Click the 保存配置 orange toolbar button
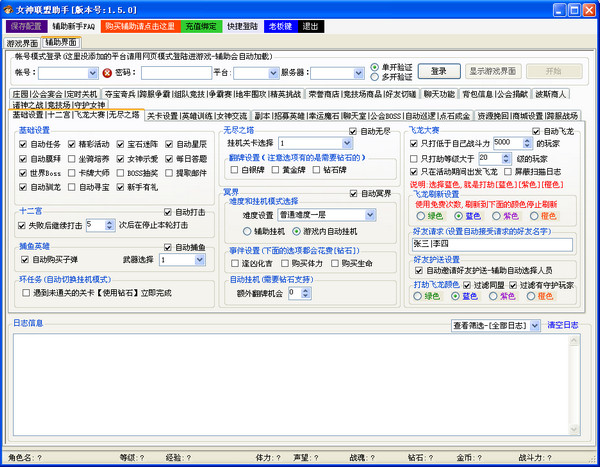Viewport: 600px width, 467px height. point(25,26)
